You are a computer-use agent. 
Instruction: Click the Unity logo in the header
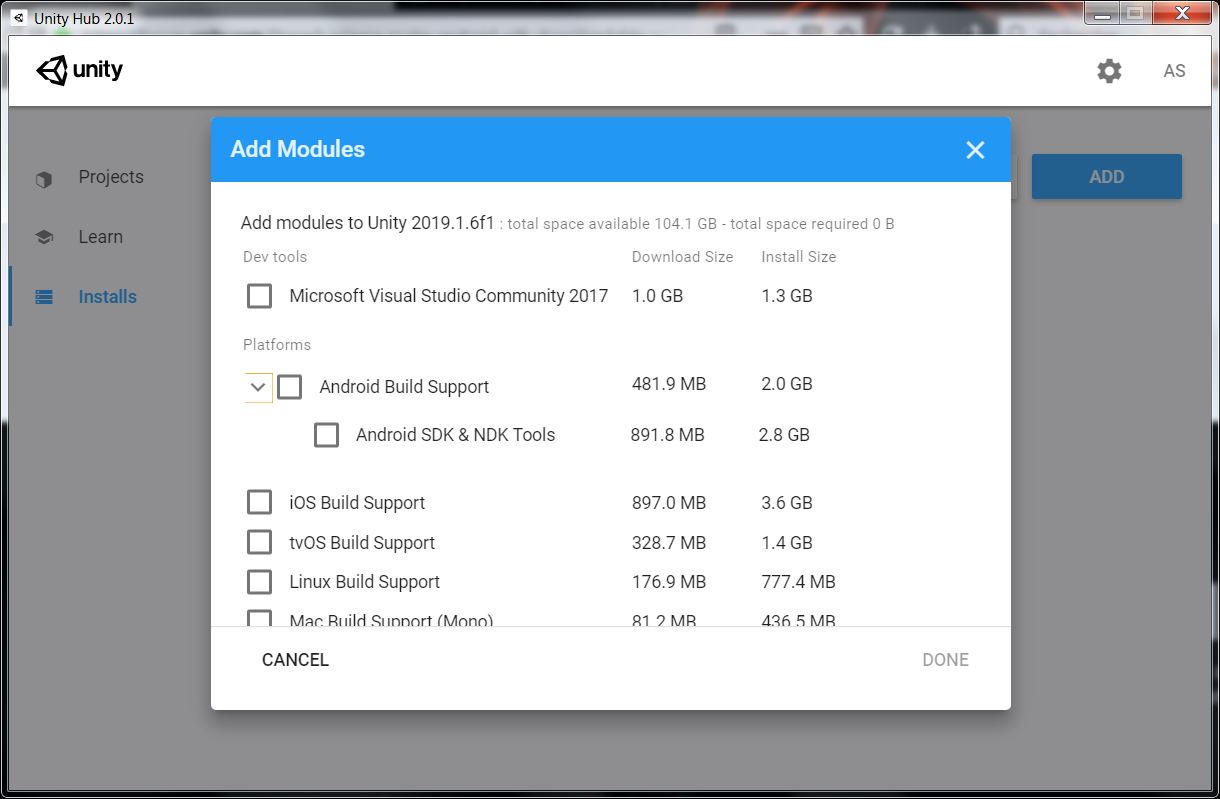click(x=80, y=70)
